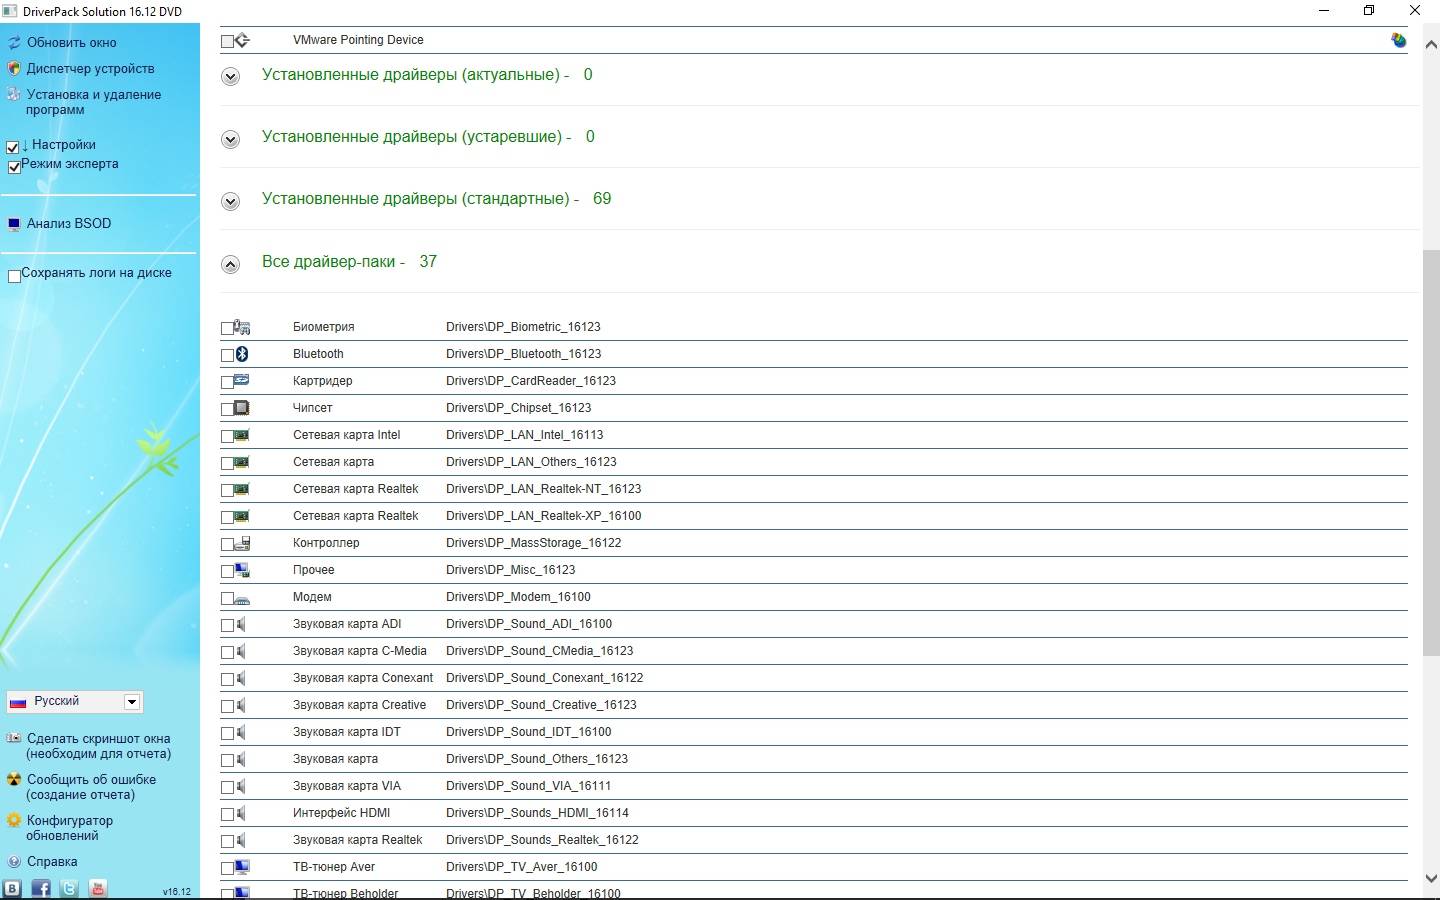Click version label v16.12 in sidebar

point(176,892)
